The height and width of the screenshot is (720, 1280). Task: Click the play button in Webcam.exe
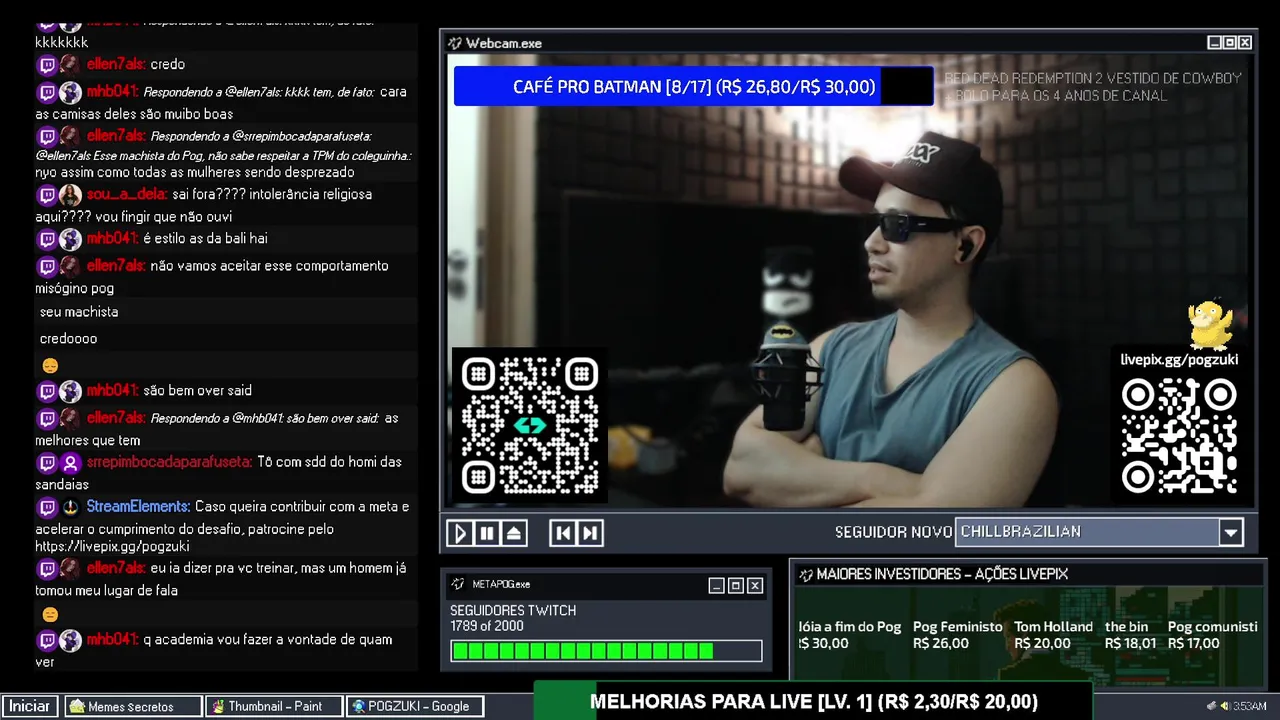pyautogui.click(x=459, y=533)
